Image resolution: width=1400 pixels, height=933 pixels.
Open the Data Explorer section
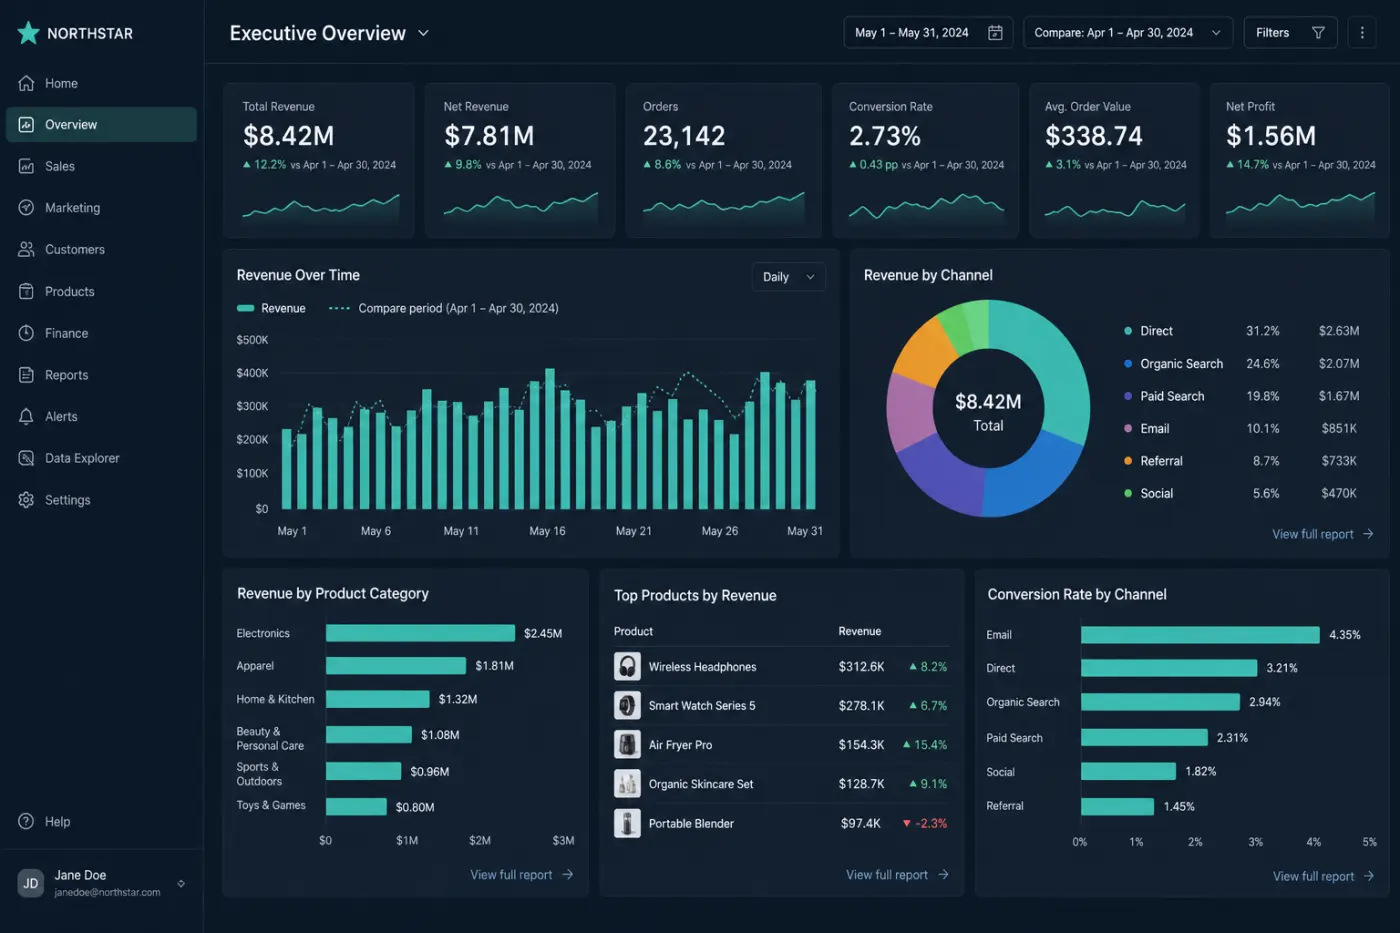(x=101, y=458)
